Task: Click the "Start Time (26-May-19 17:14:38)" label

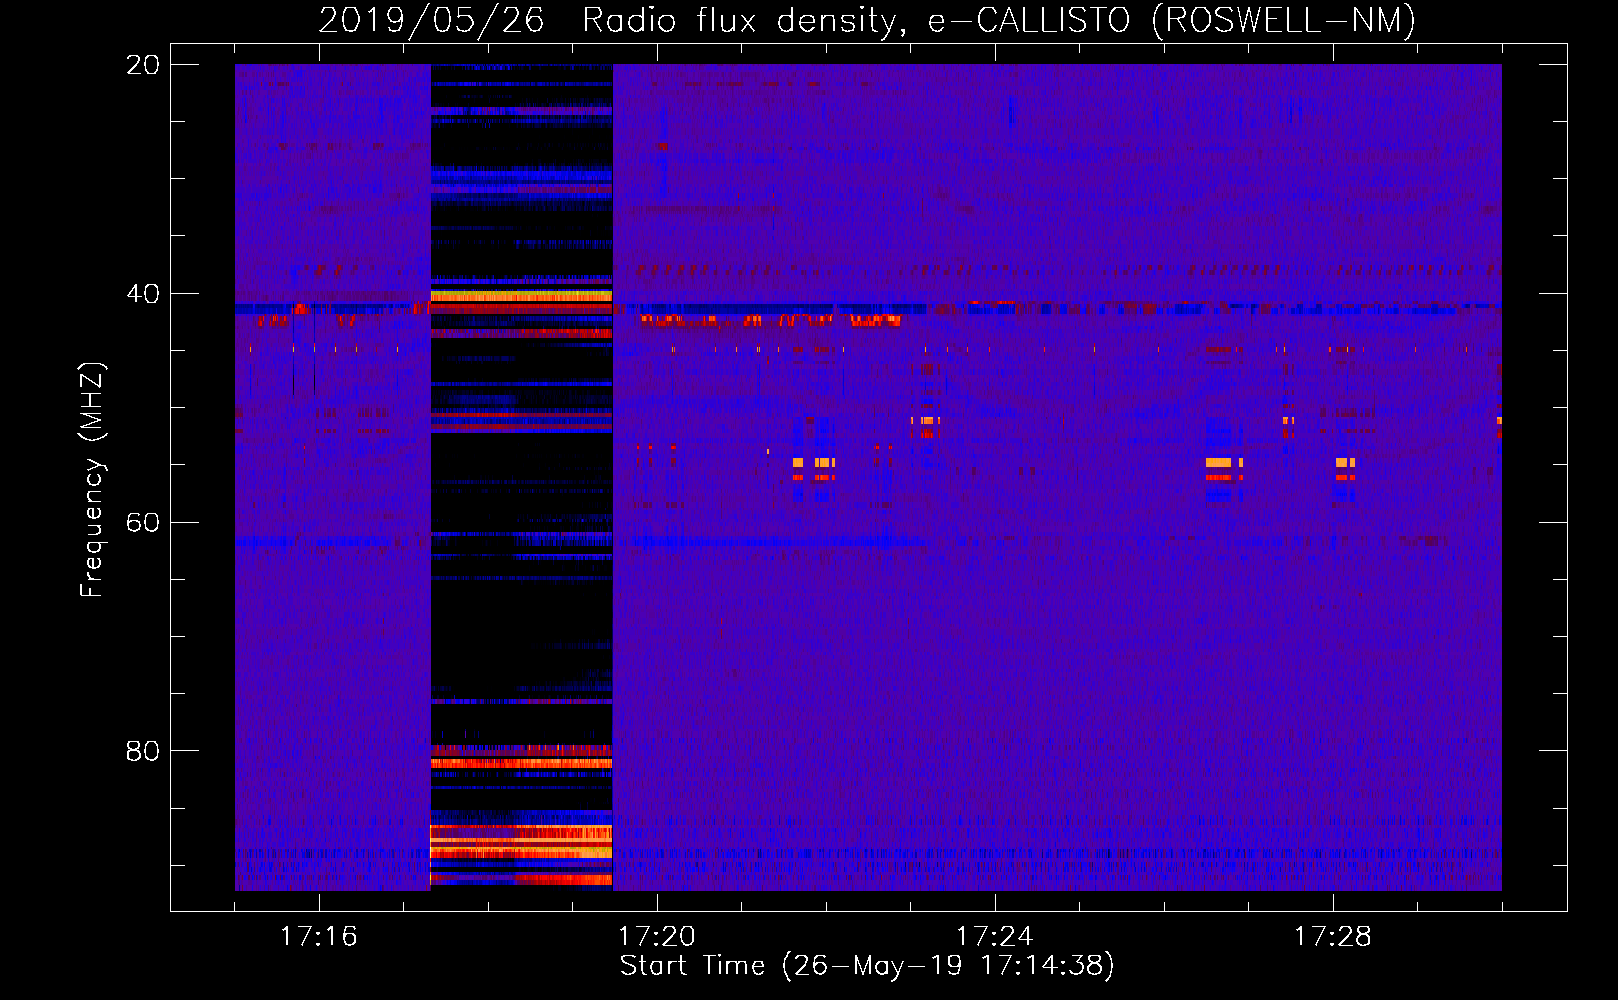Action: (x=867, y=966)
